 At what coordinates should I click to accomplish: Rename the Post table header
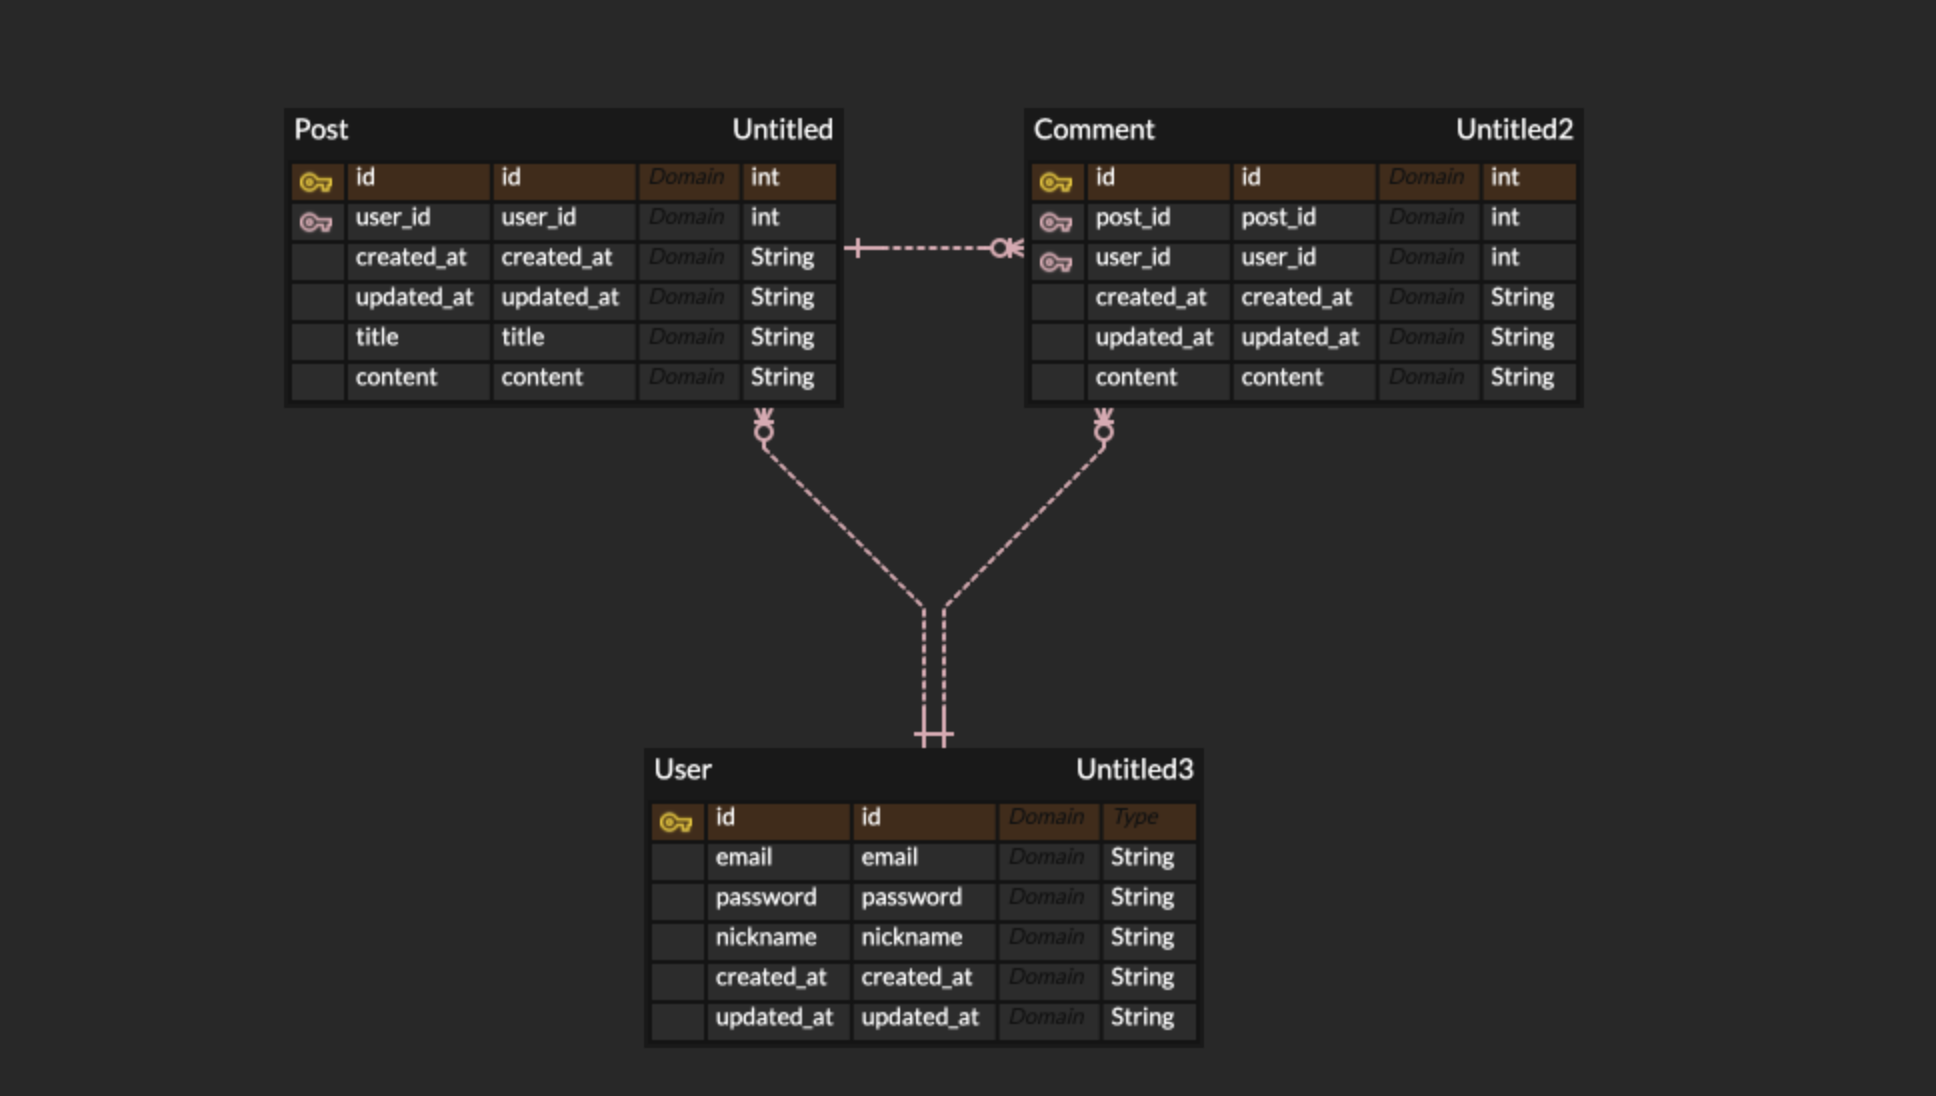(321, 129)
